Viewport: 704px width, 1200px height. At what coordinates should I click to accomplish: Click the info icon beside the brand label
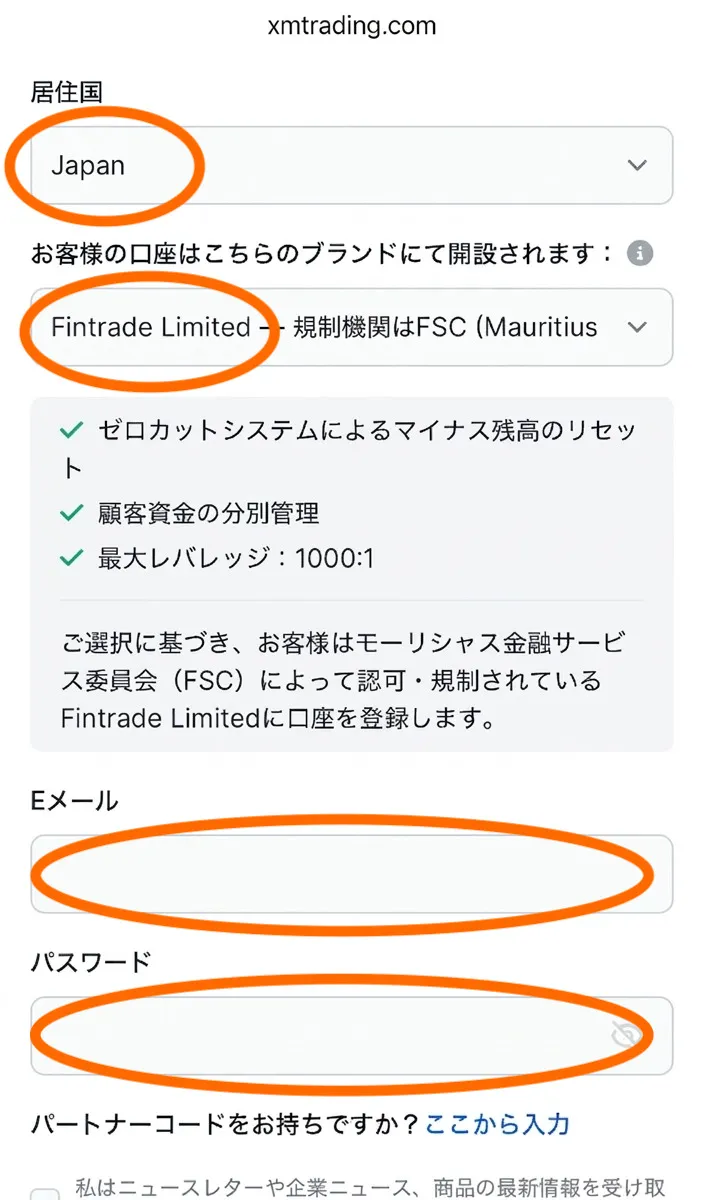(640, 253)
